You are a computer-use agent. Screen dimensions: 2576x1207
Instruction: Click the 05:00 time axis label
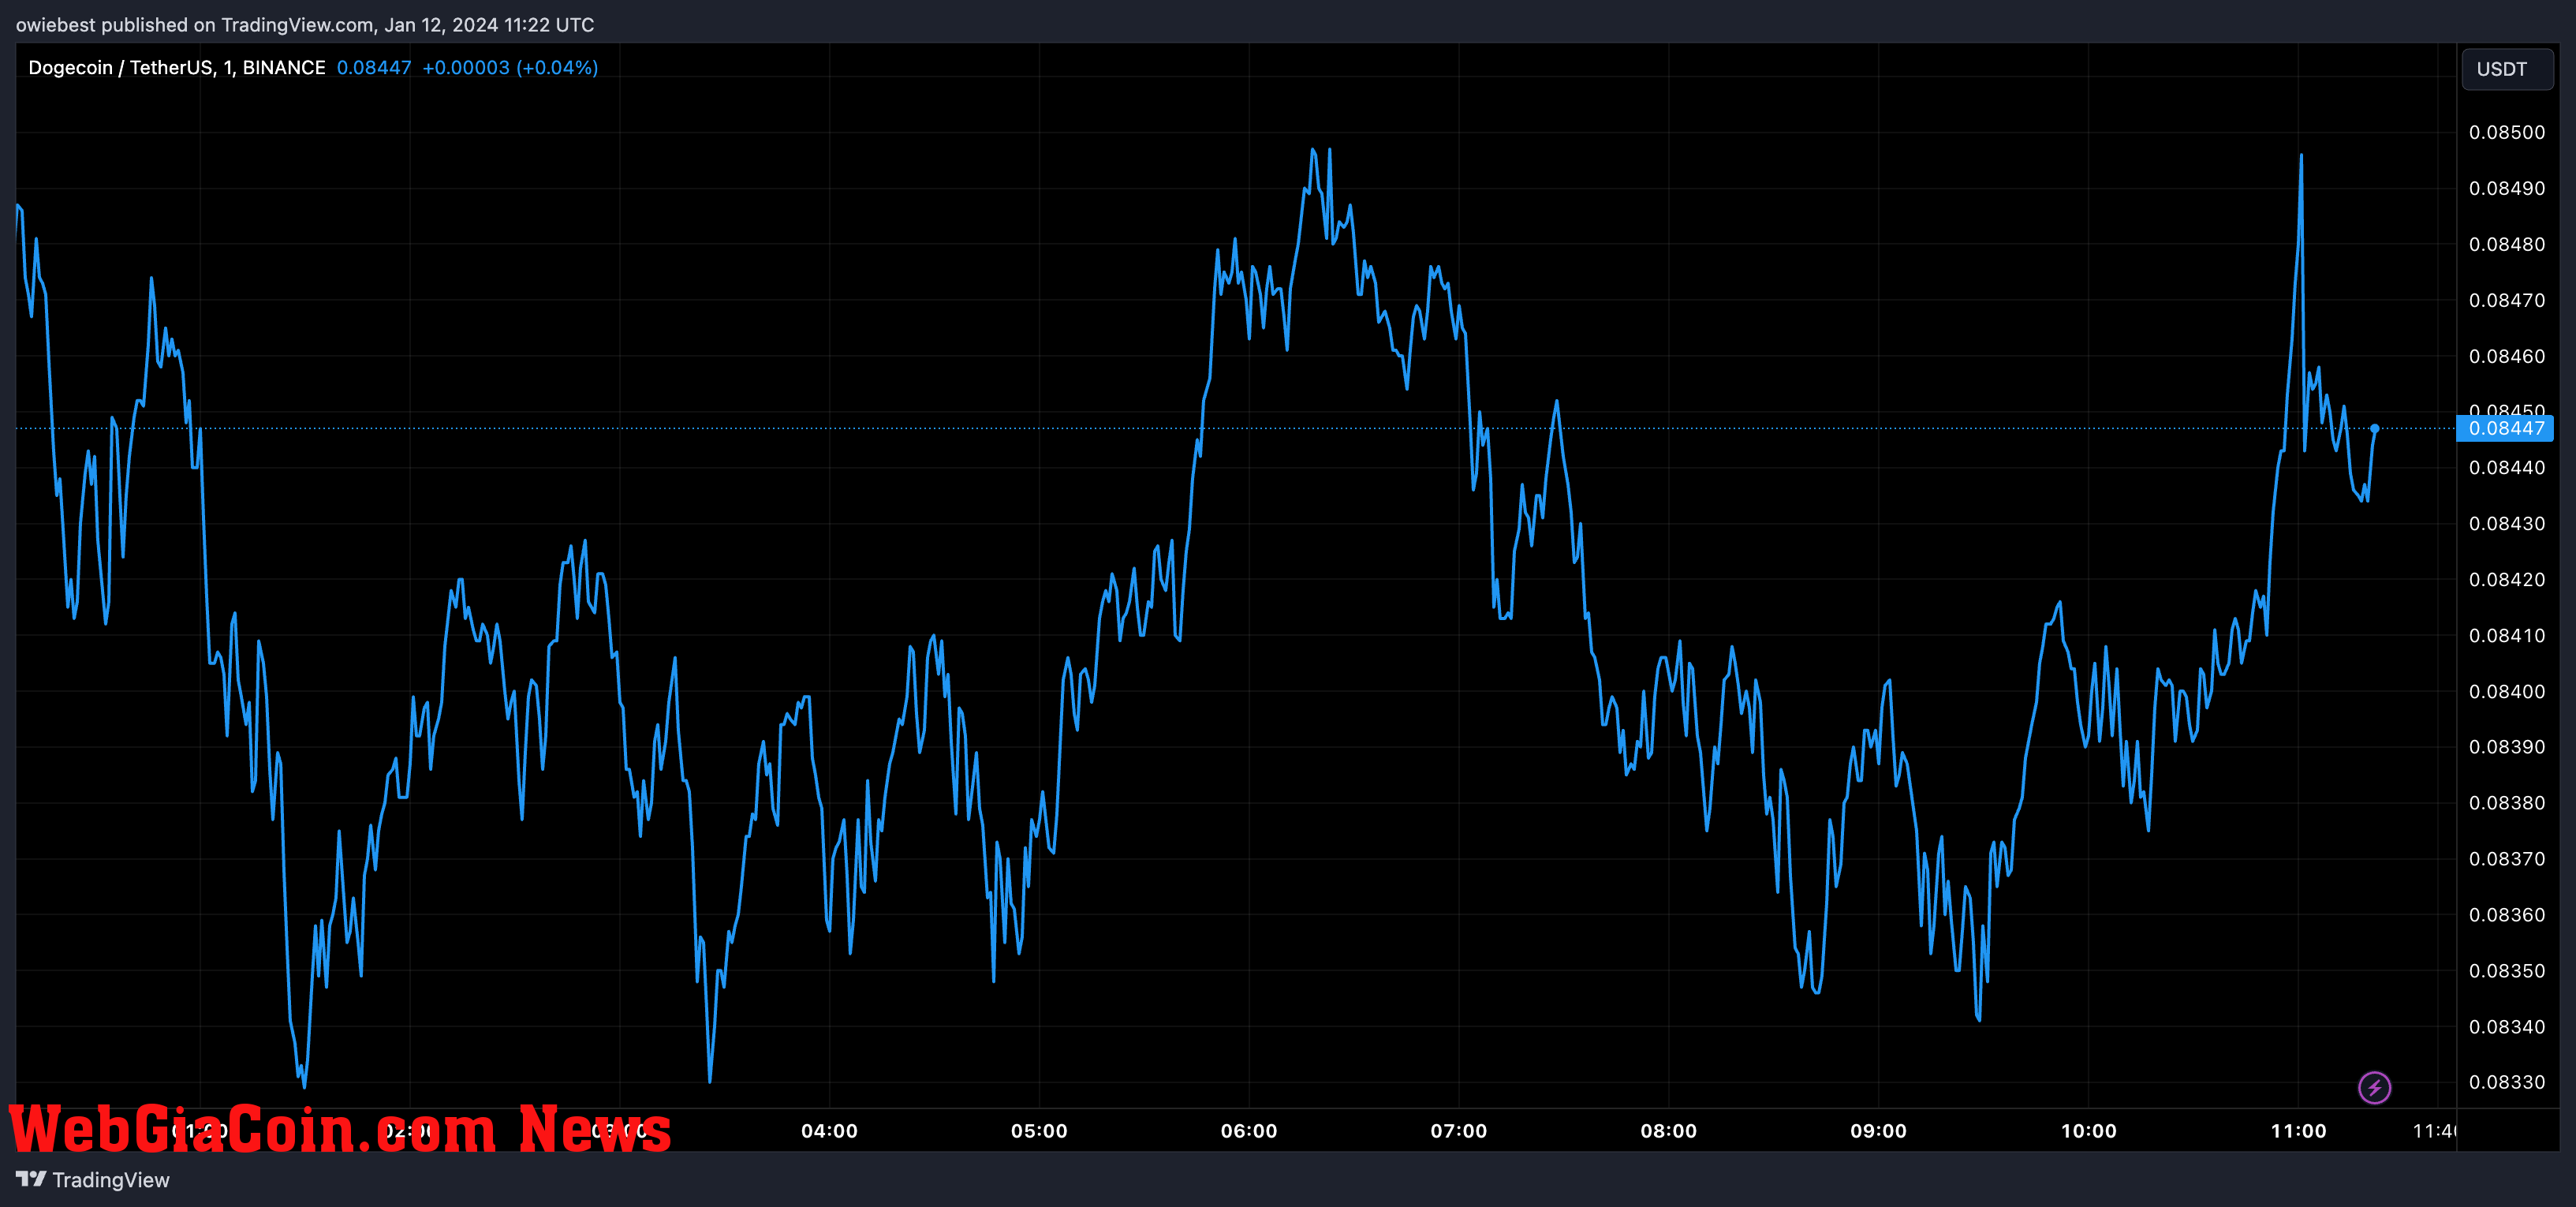(x=1039, y=1131)
